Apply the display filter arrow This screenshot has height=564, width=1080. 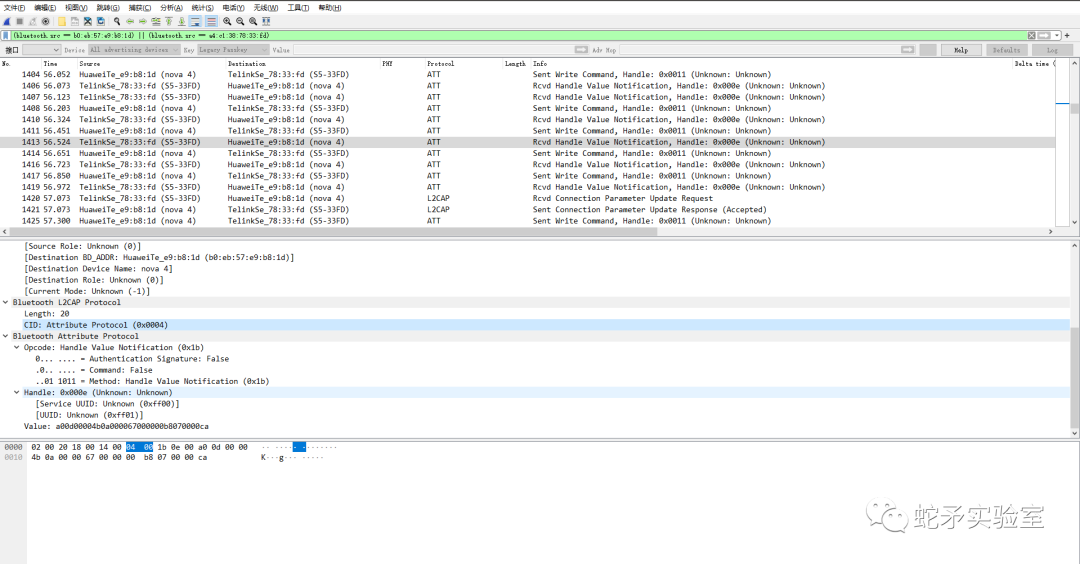[1044, 35]
